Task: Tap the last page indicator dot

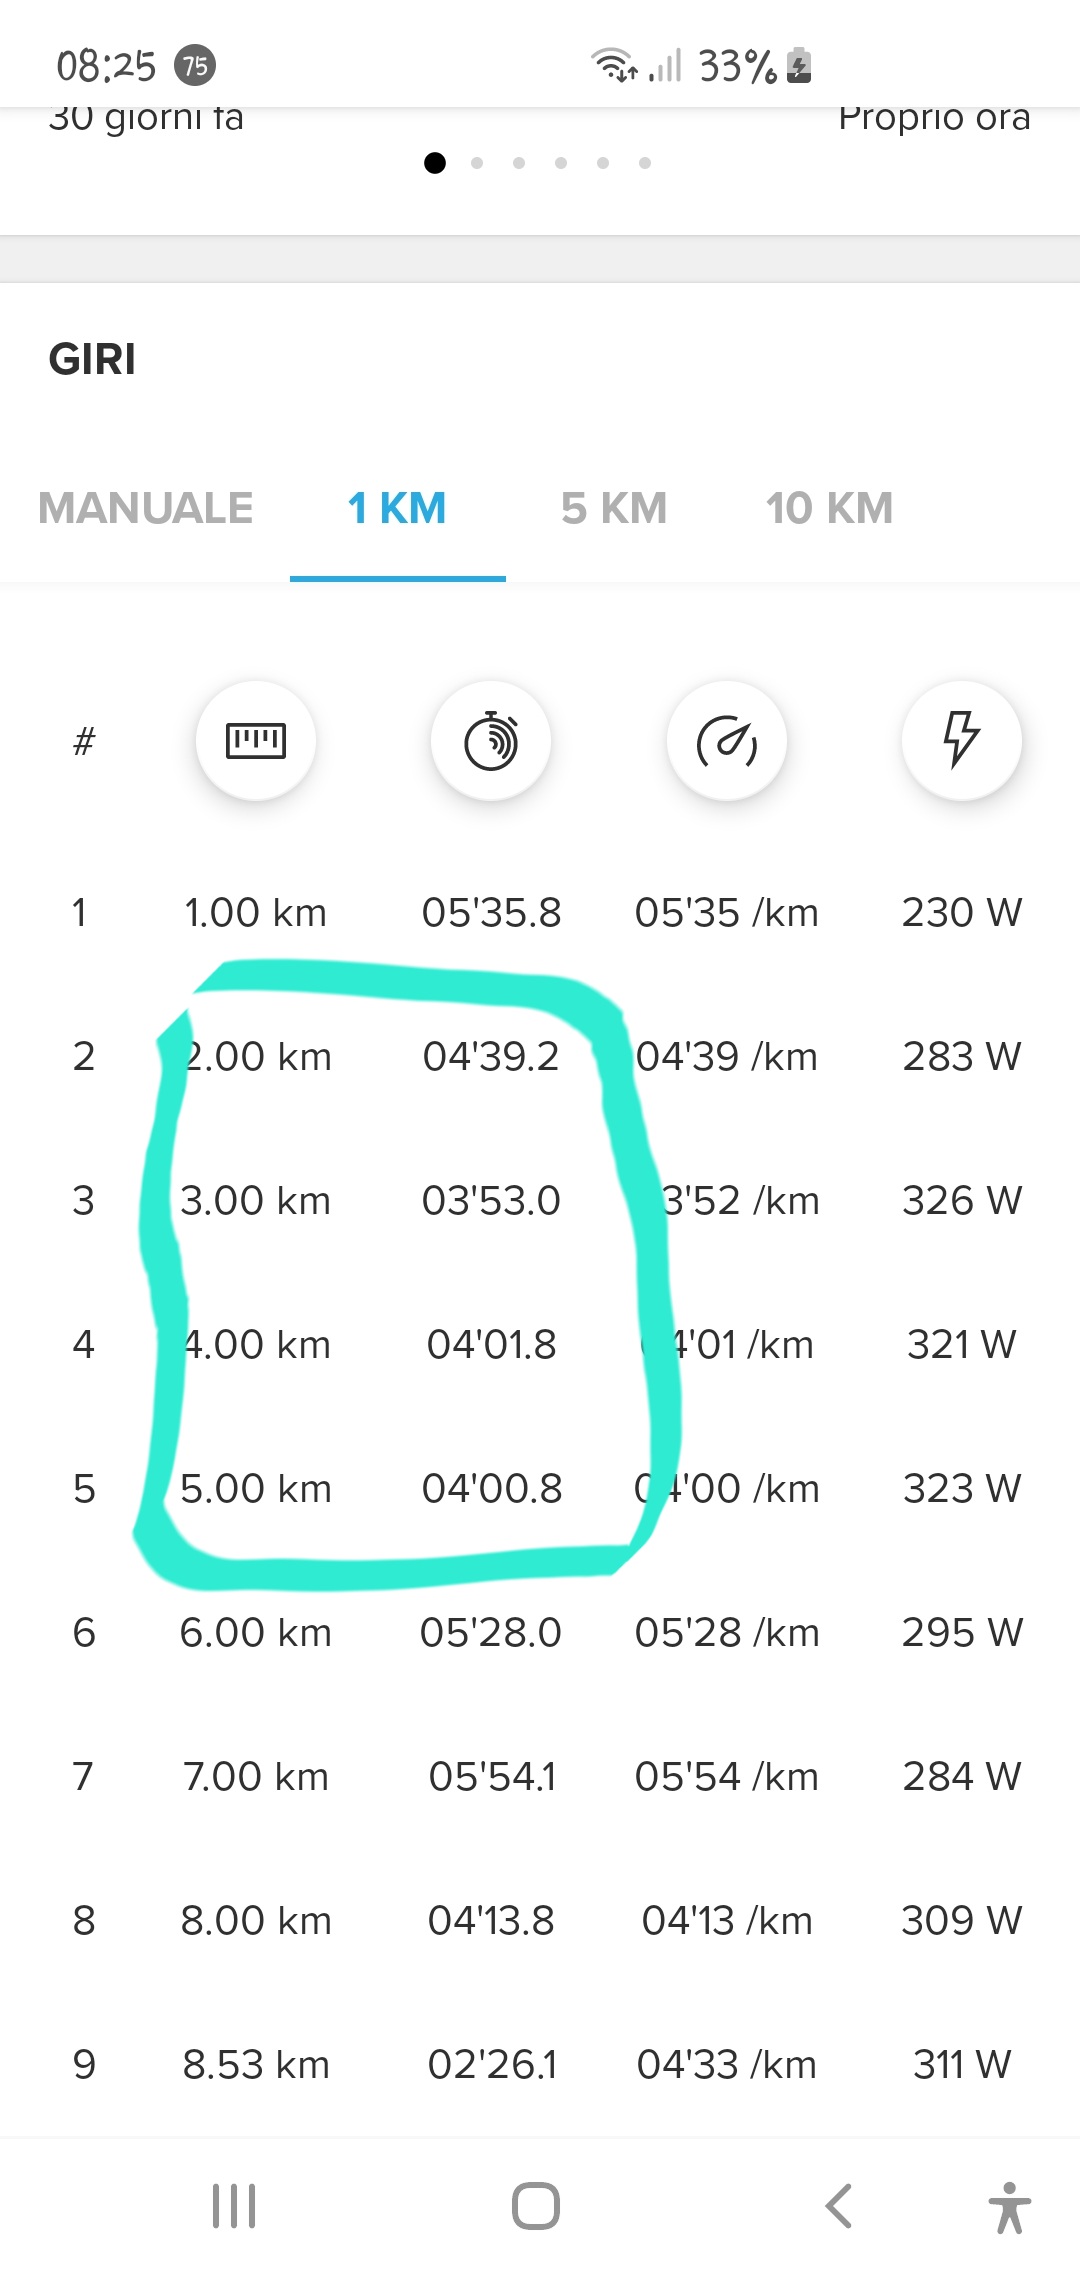Action: pyautogui.click(x=645, y=163)
